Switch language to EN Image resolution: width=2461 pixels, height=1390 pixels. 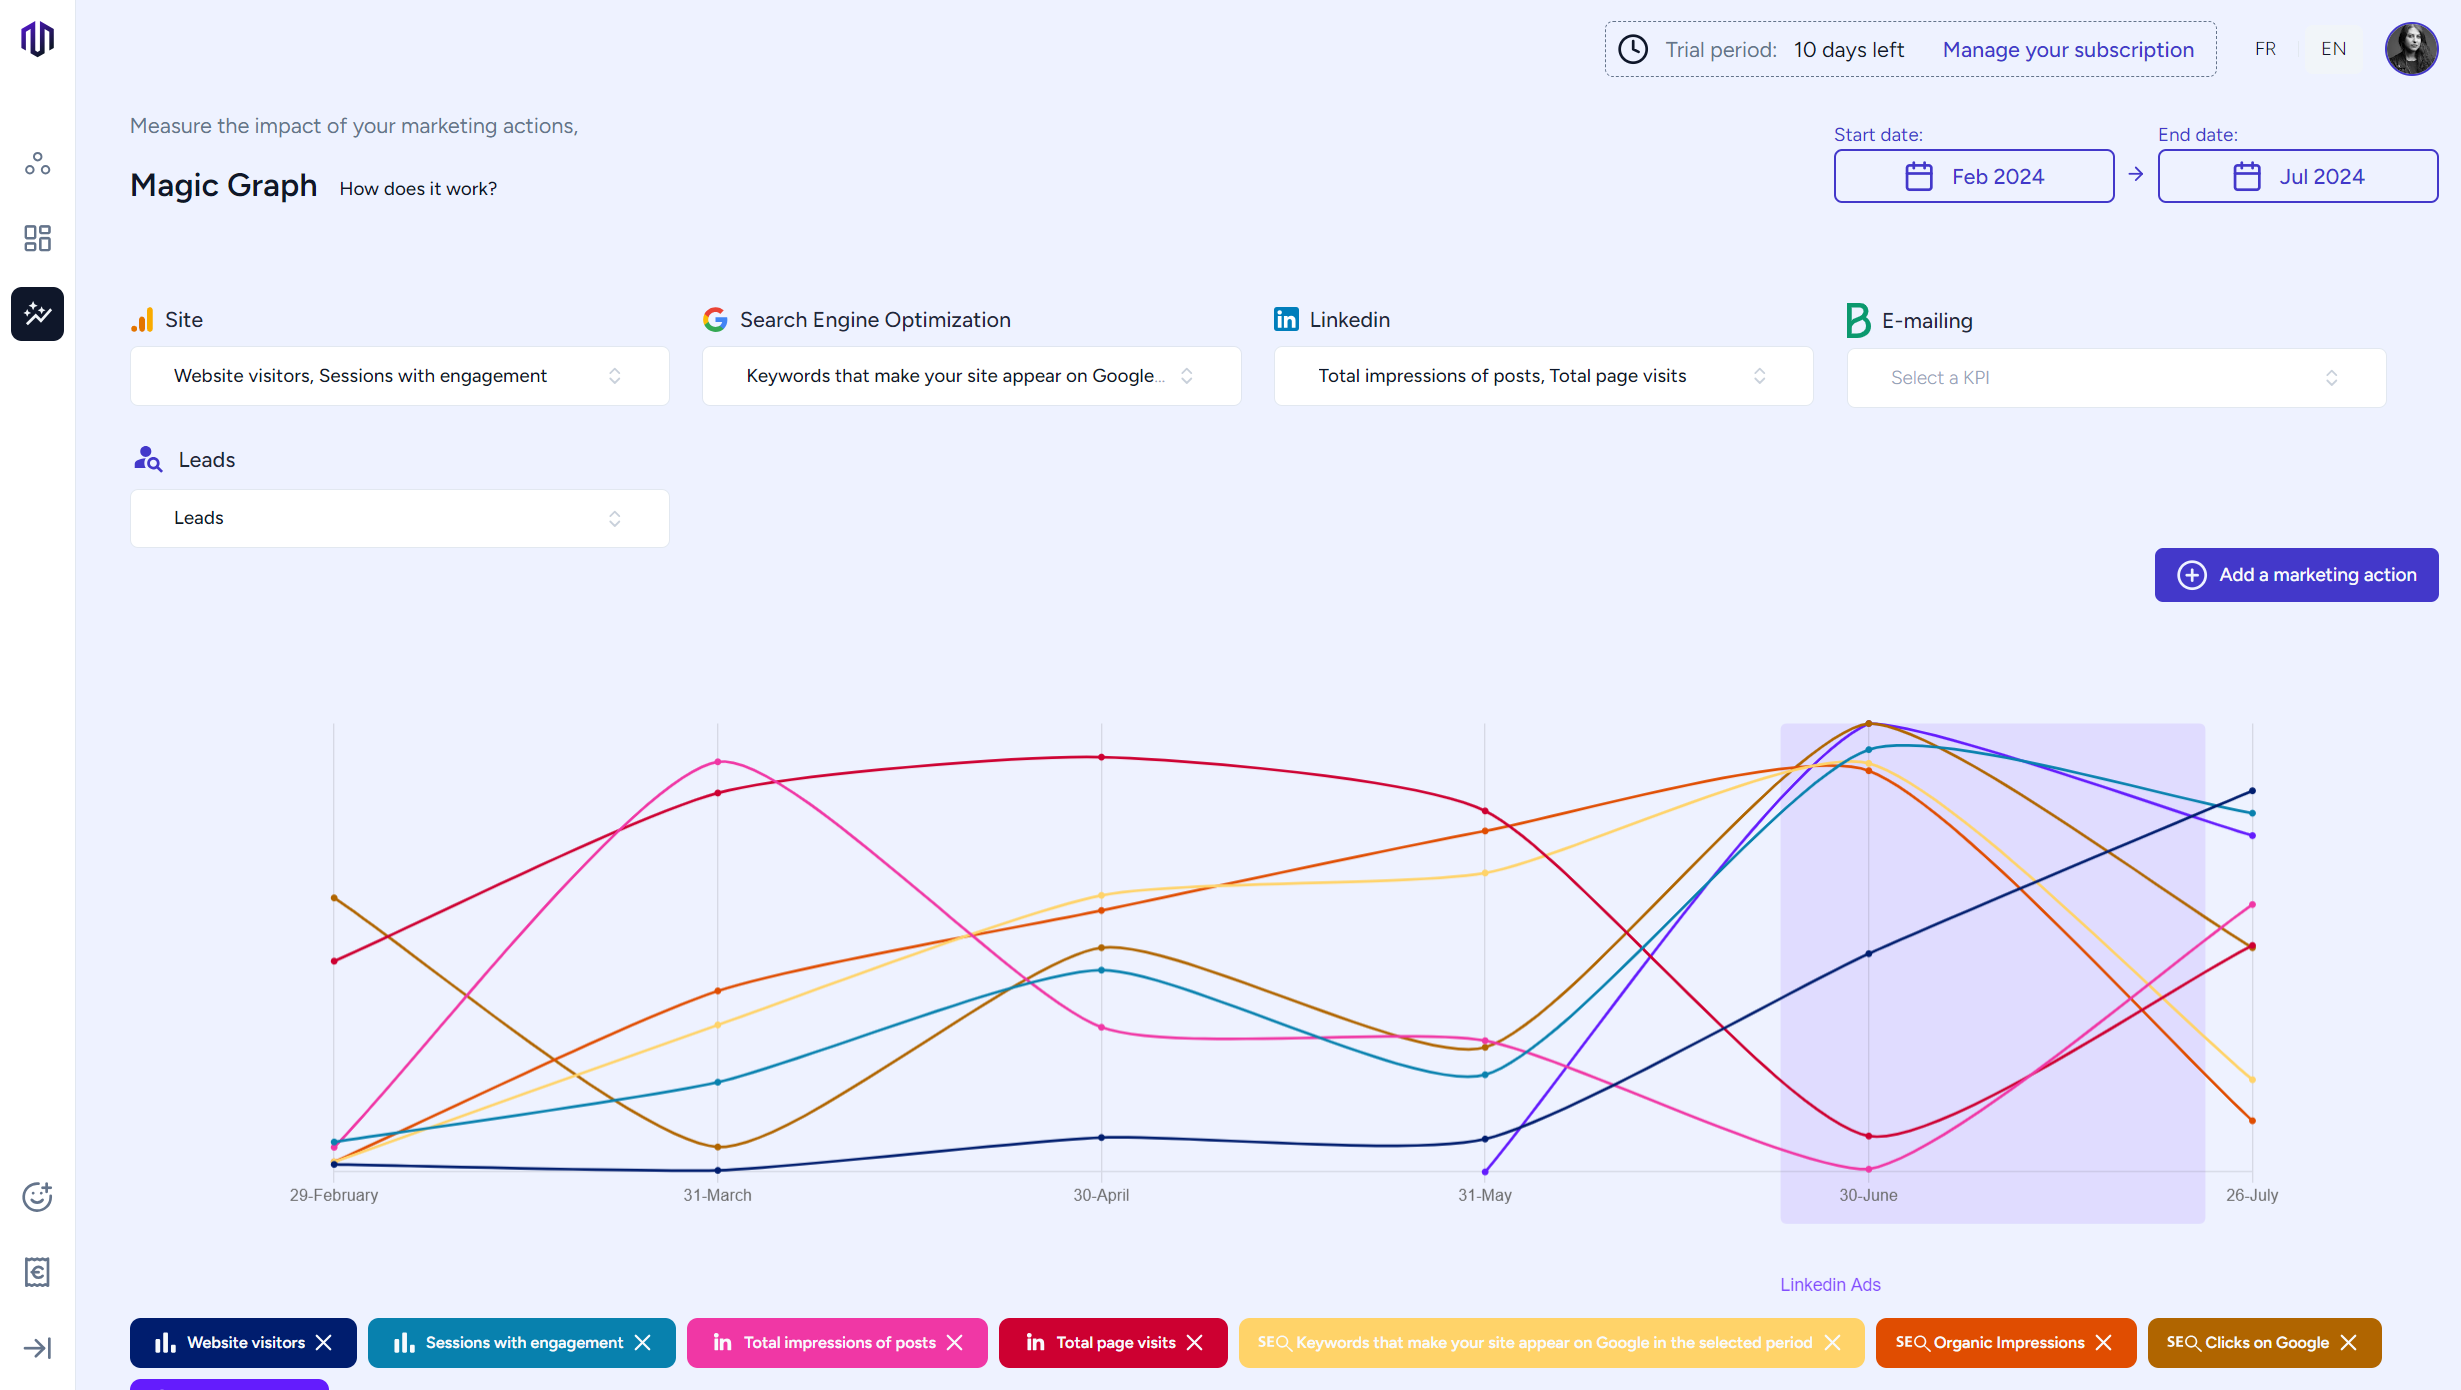coord(2333,47)
